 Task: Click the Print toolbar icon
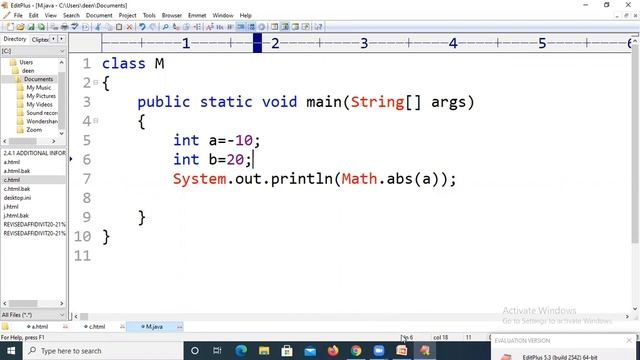(64, 27)
